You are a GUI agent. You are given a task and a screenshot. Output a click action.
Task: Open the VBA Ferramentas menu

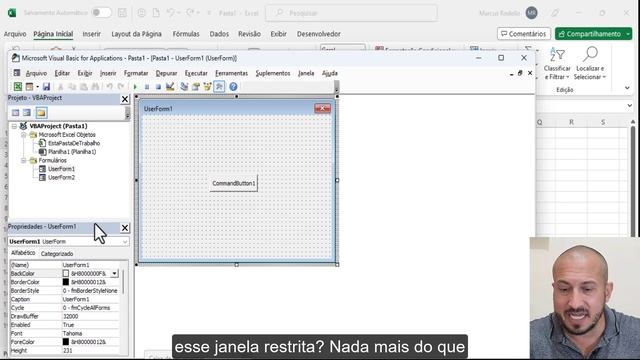click(x=231, y=73)
